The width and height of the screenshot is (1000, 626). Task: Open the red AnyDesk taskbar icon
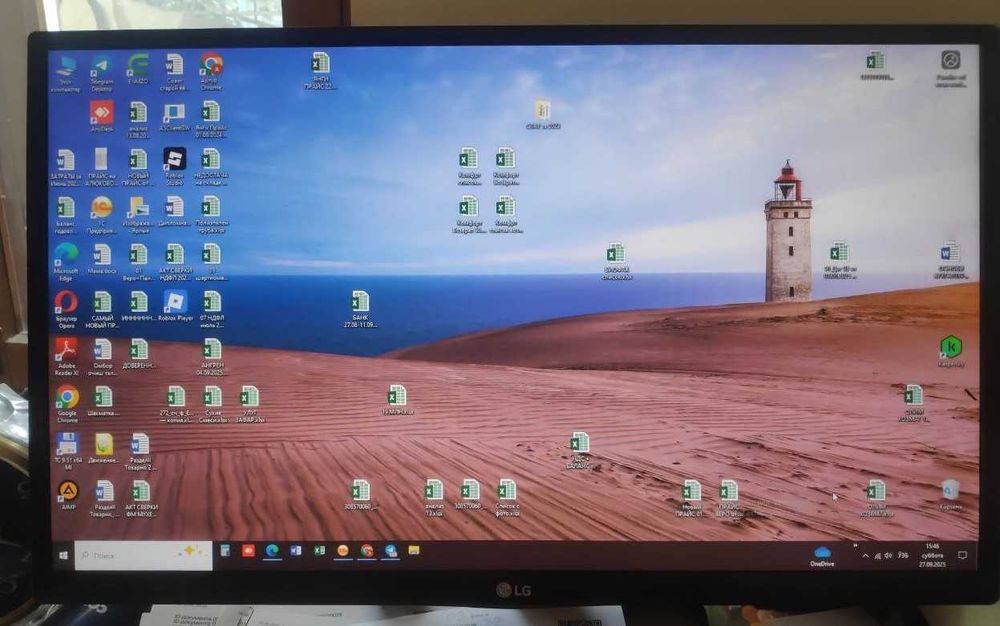pyautogui.click(x=248, y=550)
